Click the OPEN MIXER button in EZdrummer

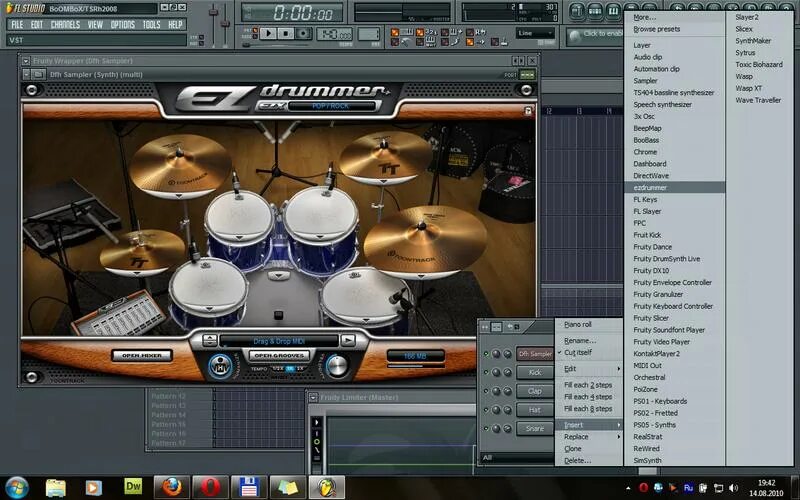coord(142,355)
